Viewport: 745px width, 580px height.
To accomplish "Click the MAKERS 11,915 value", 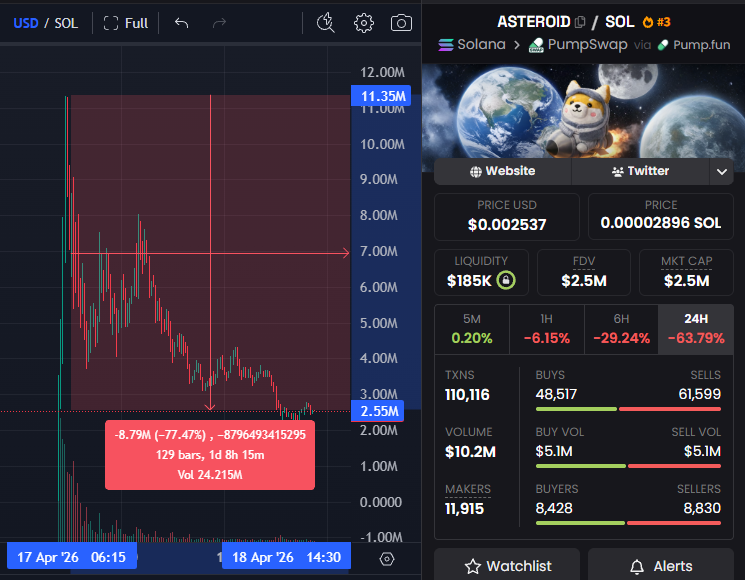I will coord(464,509).
